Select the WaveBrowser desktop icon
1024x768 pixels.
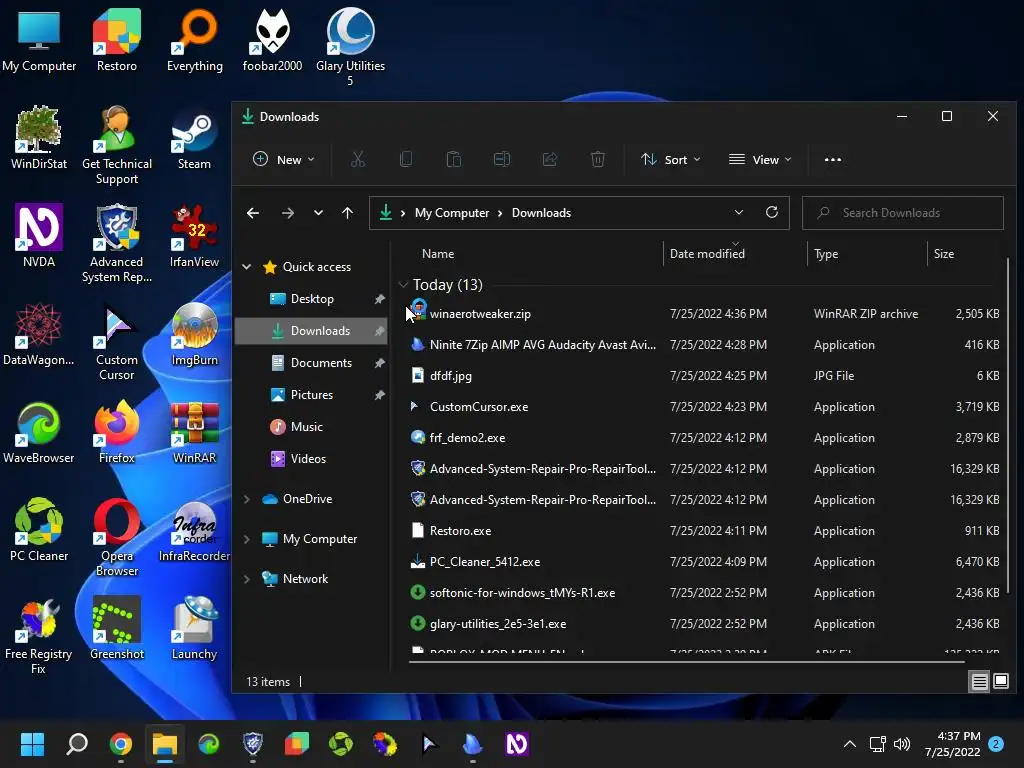[x=39, y=432]
